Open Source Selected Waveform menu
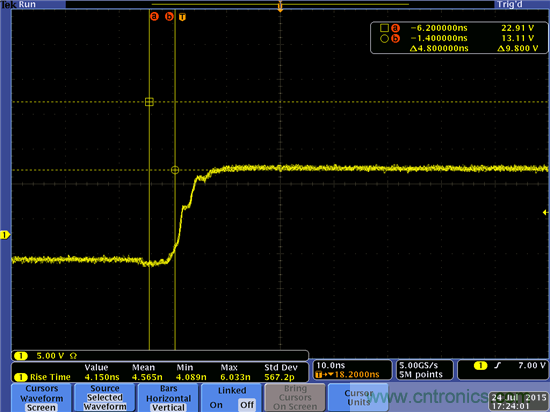The image size is (550, 412). (x=105, y=398)
